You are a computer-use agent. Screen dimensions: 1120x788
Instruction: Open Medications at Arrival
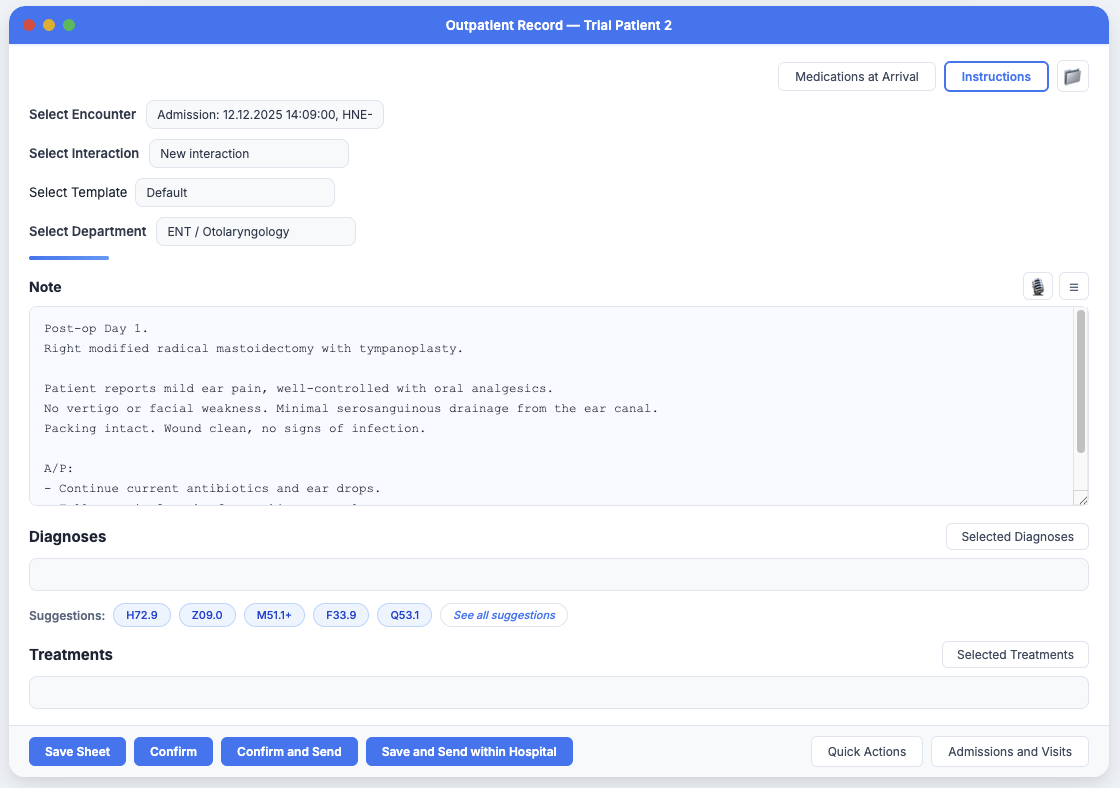coord(856,77)
